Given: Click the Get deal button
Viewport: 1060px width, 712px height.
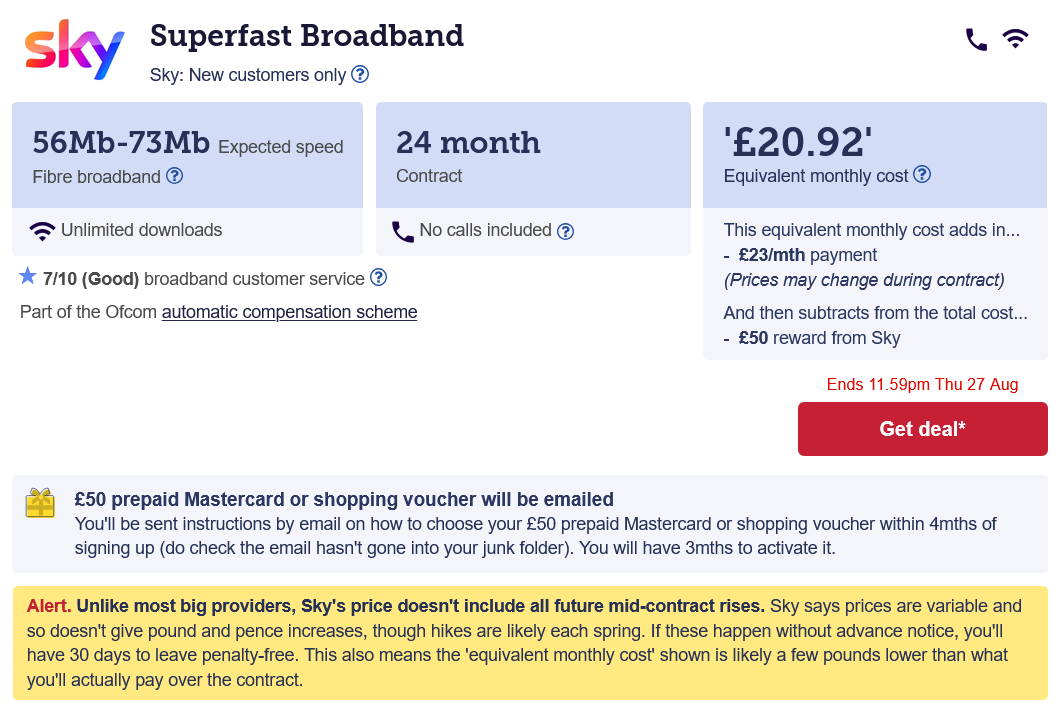Looking at the screenshot, I should pyautogui.click(x=922, y=429).
